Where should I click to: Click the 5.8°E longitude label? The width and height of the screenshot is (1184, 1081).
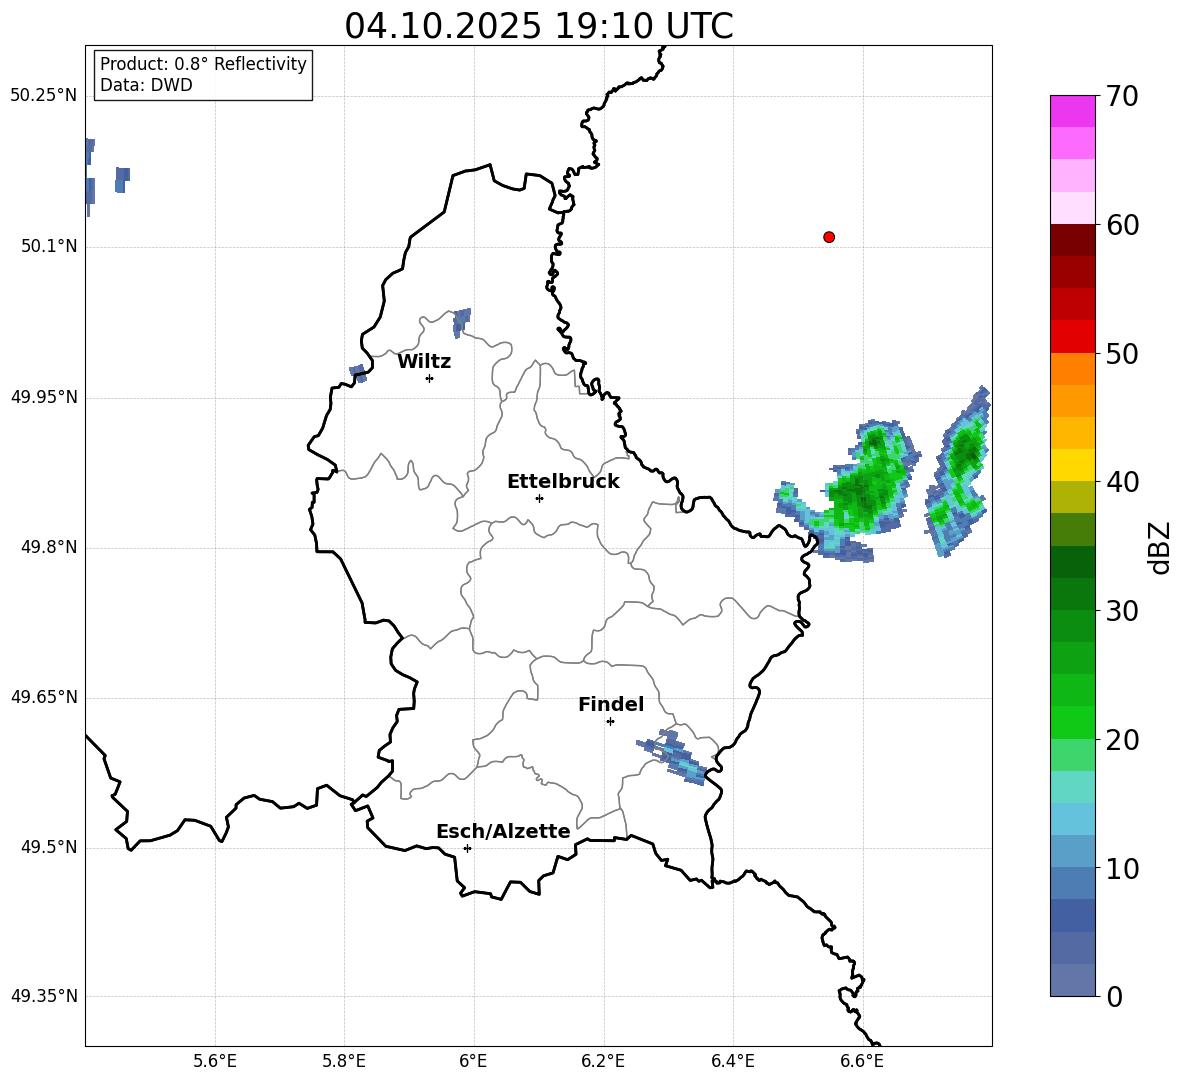pyautogui.click(x=344, y=1061)
